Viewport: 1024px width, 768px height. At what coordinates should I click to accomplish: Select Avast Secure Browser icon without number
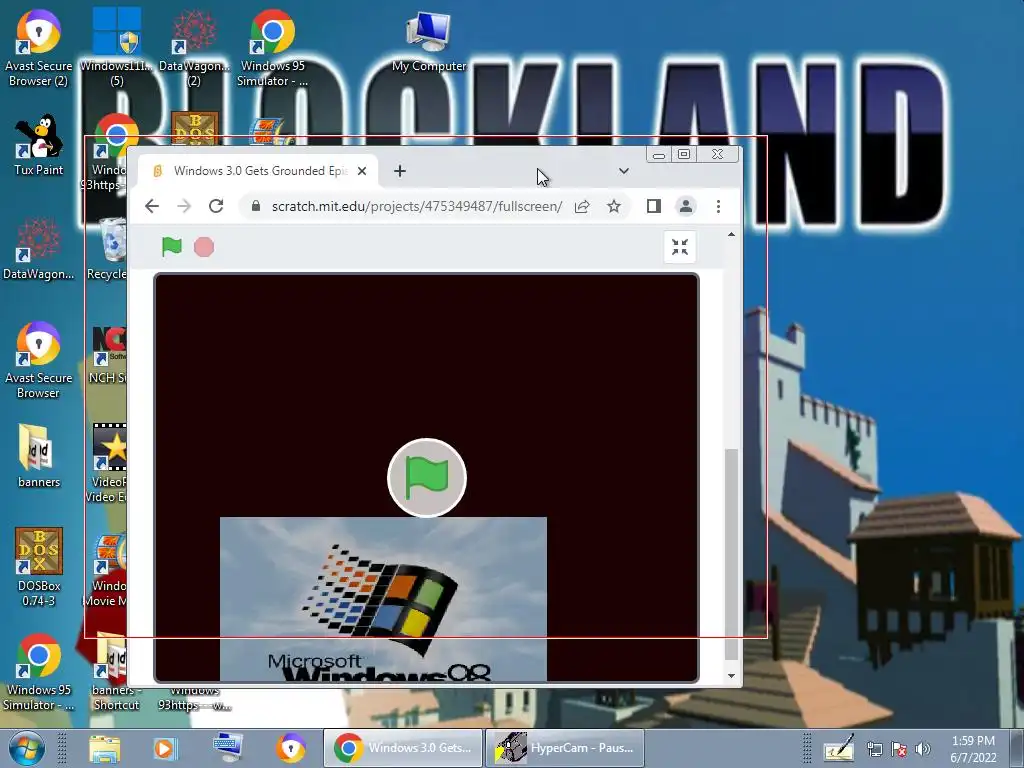coord(39,360)
